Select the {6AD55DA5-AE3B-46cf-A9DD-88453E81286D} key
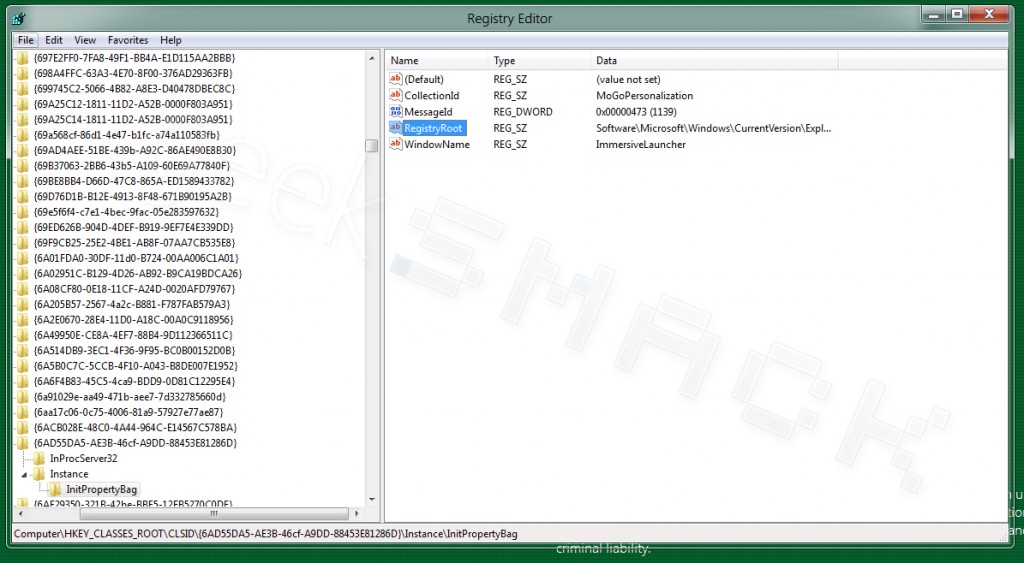Image resolution: width=1024 pixels, height=563 pixels. point(135,442)
